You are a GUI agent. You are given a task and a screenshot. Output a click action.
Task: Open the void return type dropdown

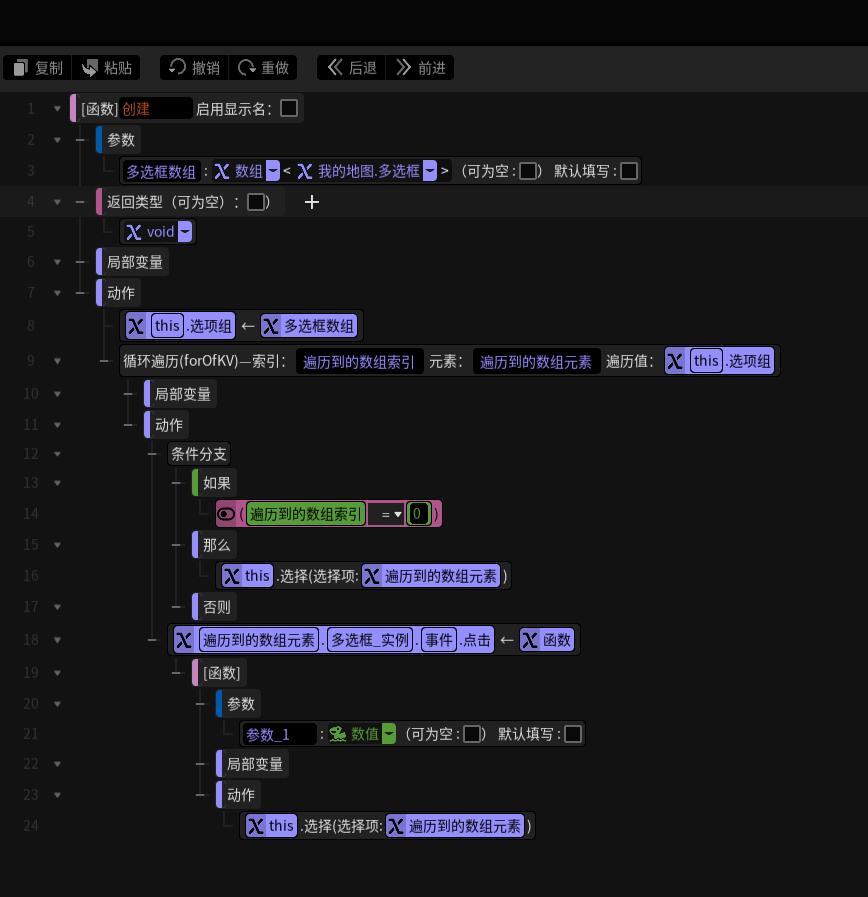pyautogui.click(x=185, y=232)
